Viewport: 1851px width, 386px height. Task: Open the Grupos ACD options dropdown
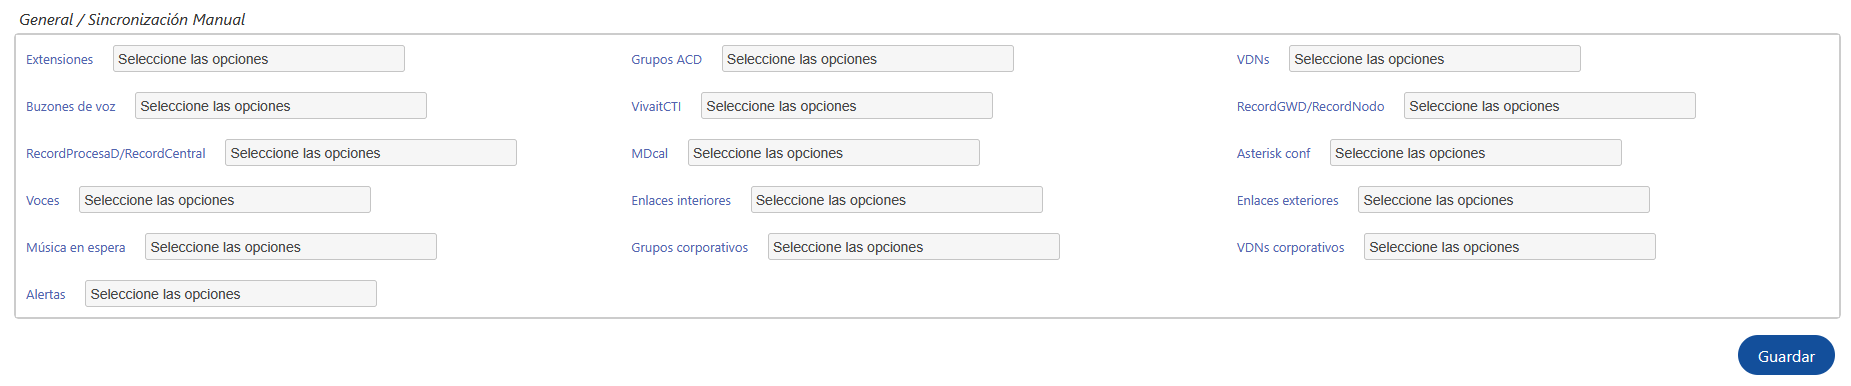click(x=868, y=59)
